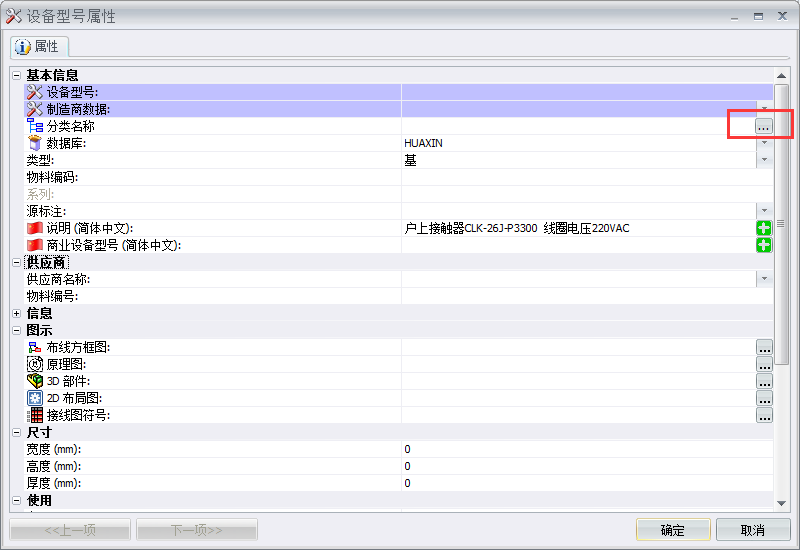Image resolution: width=800 pixels, height=550 pixels.
Task: Minimize the 设备型号属性 window
Action: coord(735,17)
